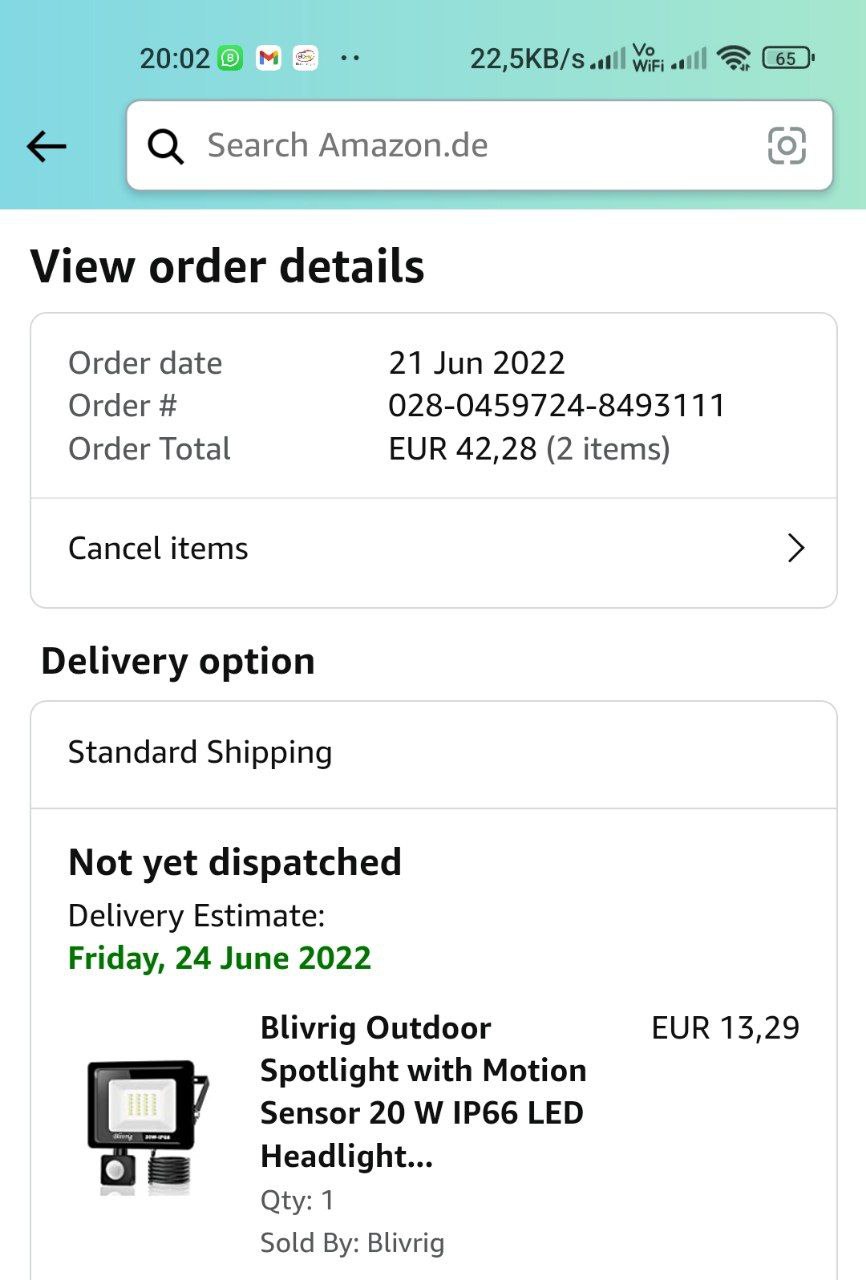Image resolution: width=866 pixels, height=1280 pixels.
Task: Tap the WhatsApp Business notification icon
Action: [x=231, y=58]
